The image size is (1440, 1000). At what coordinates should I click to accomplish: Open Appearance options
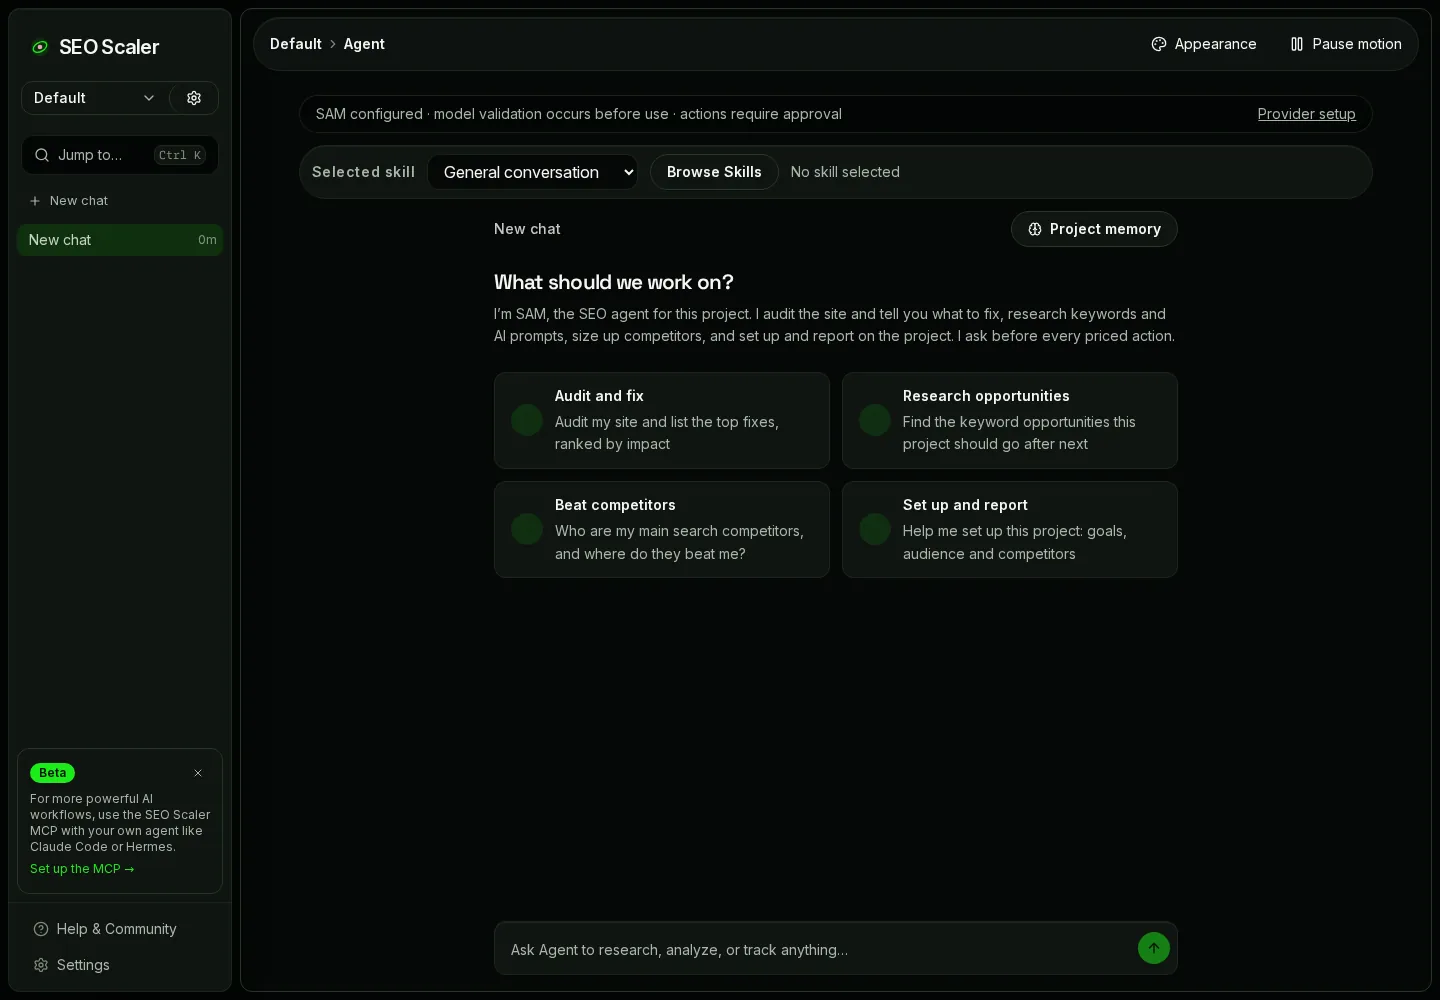[1204, 44]
